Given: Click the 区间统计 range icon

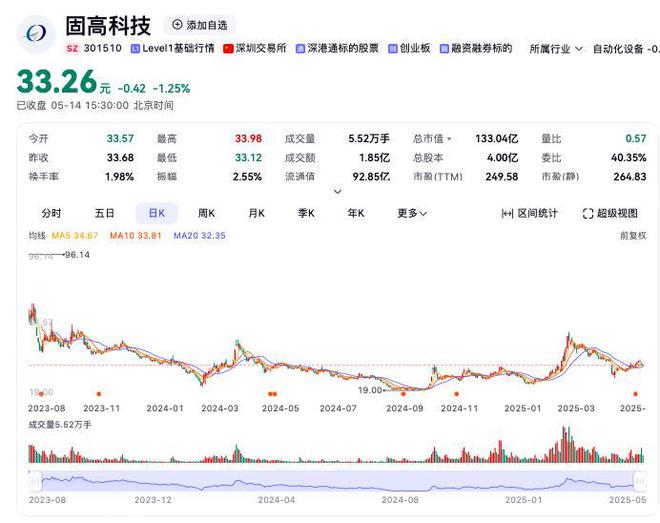Looking at the screenshot, I should pos(507,214).
